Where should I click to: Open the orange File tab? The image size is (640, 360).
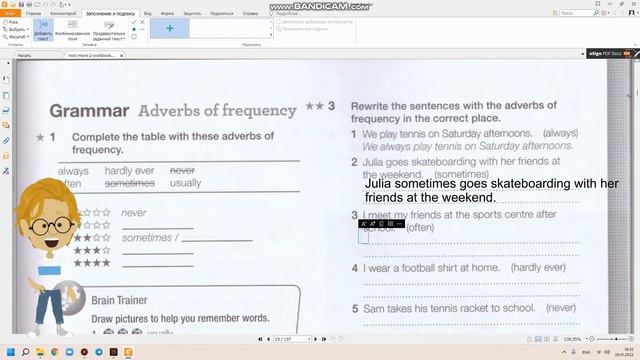tap(10, 13)
